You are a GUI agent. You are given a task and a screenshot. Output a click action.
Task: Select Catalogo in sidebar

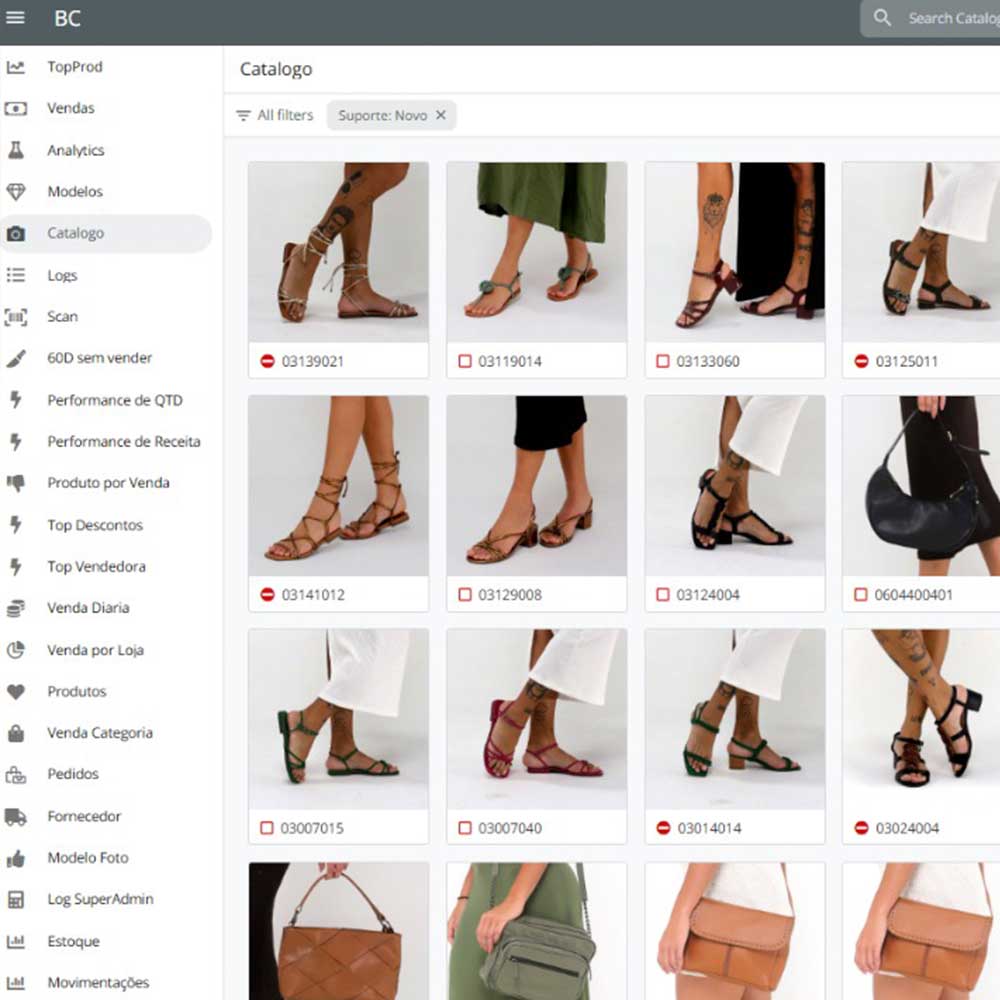click(x=106, y=233)
